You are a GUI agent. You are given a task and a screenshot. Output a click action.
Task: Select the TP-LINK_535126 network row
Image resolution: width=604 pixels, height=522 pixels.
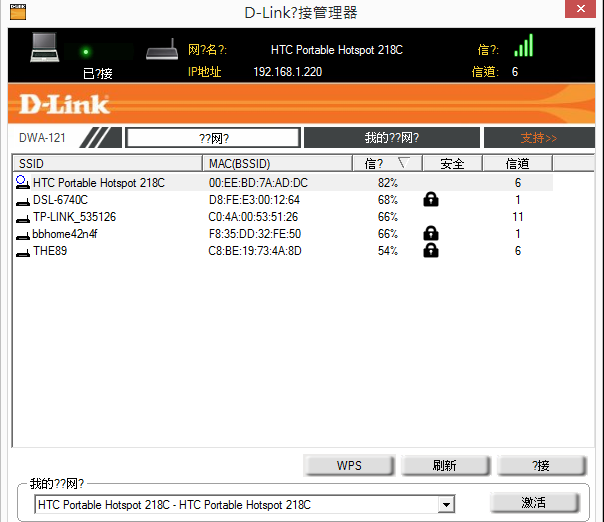[x=283, y=217]
